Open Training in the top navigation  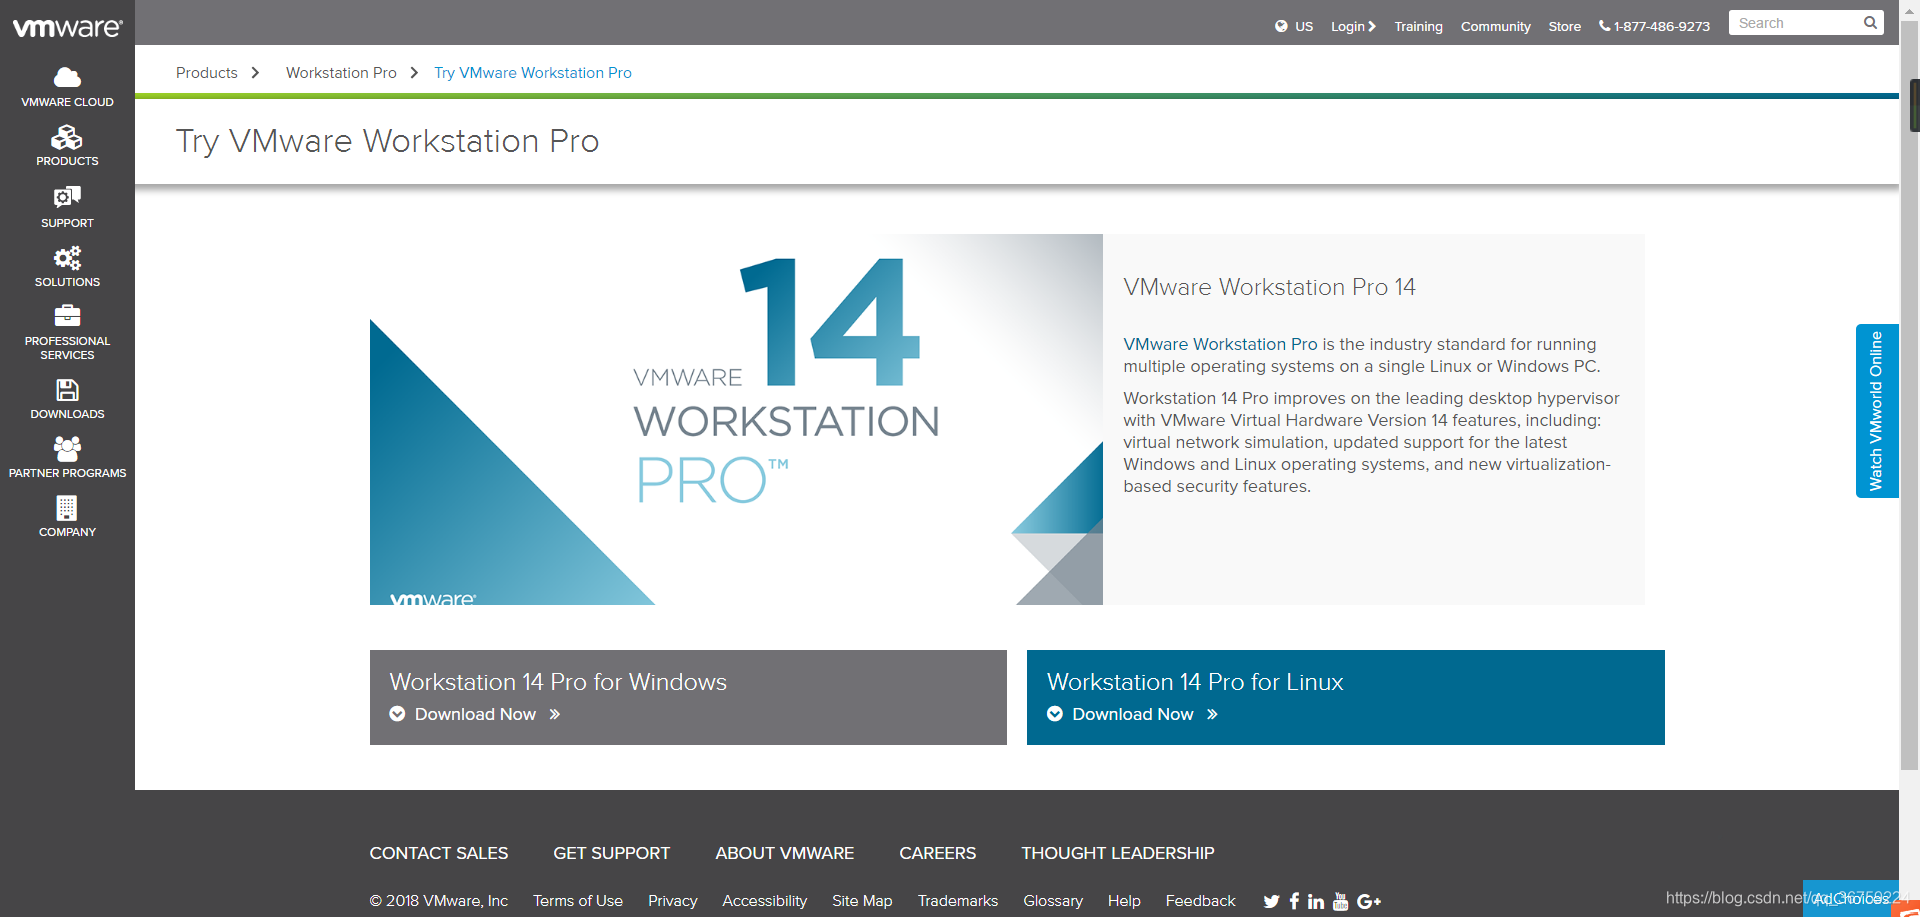tap(1418, 26)
